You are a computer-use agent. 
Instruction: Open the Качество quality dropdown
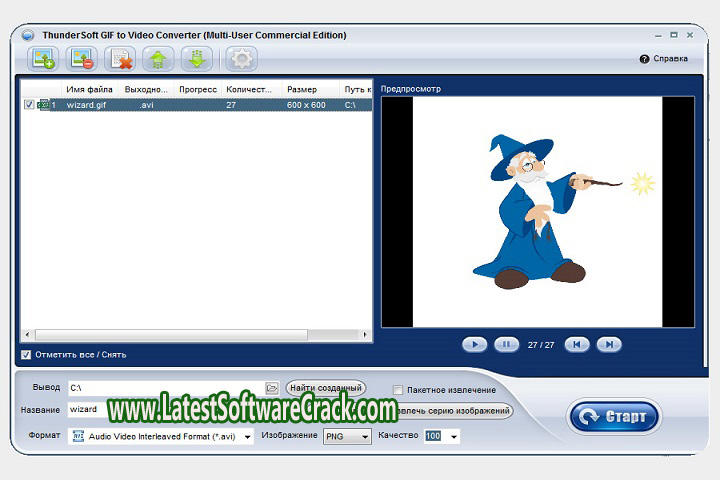coord(454,437)
